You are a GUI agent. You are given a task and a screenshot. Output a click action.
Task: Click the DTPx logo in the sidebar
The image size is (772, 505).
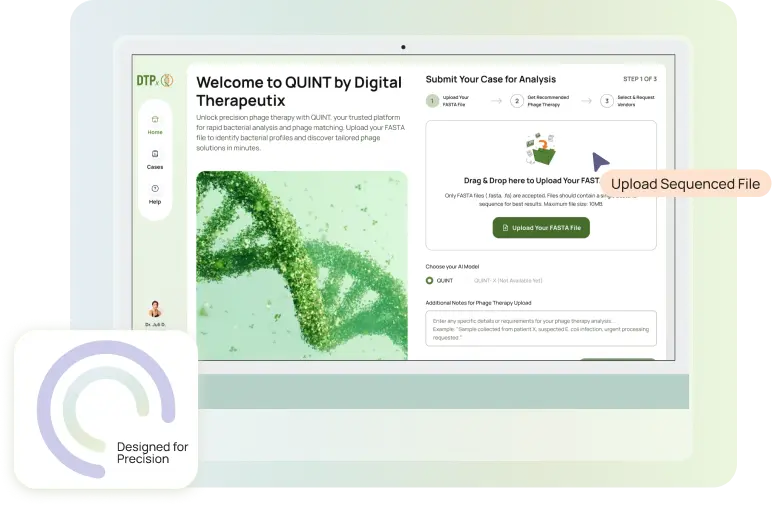click(154, 81)
